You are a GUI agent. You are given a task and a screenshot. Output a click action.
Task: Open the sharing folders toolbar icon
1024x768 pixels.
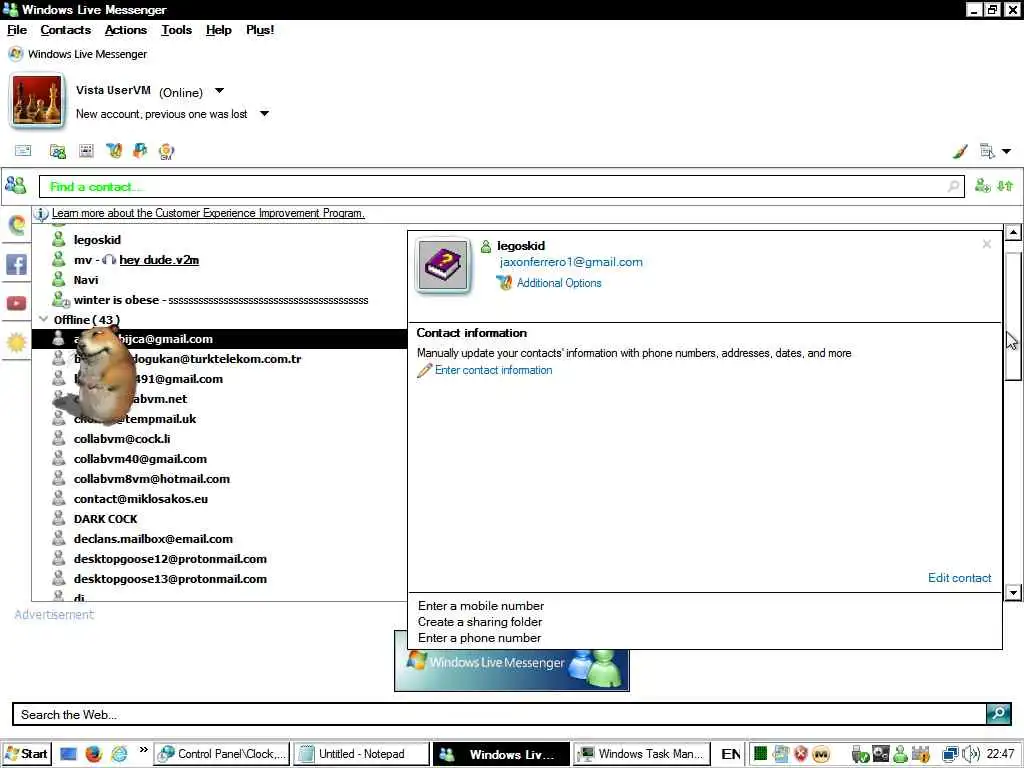57,152
